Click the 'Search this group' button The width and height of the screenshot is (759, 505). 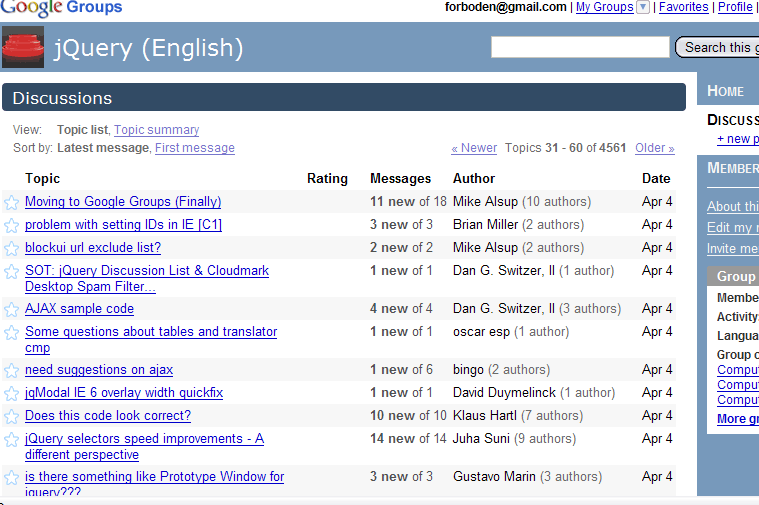pos(717,47)
